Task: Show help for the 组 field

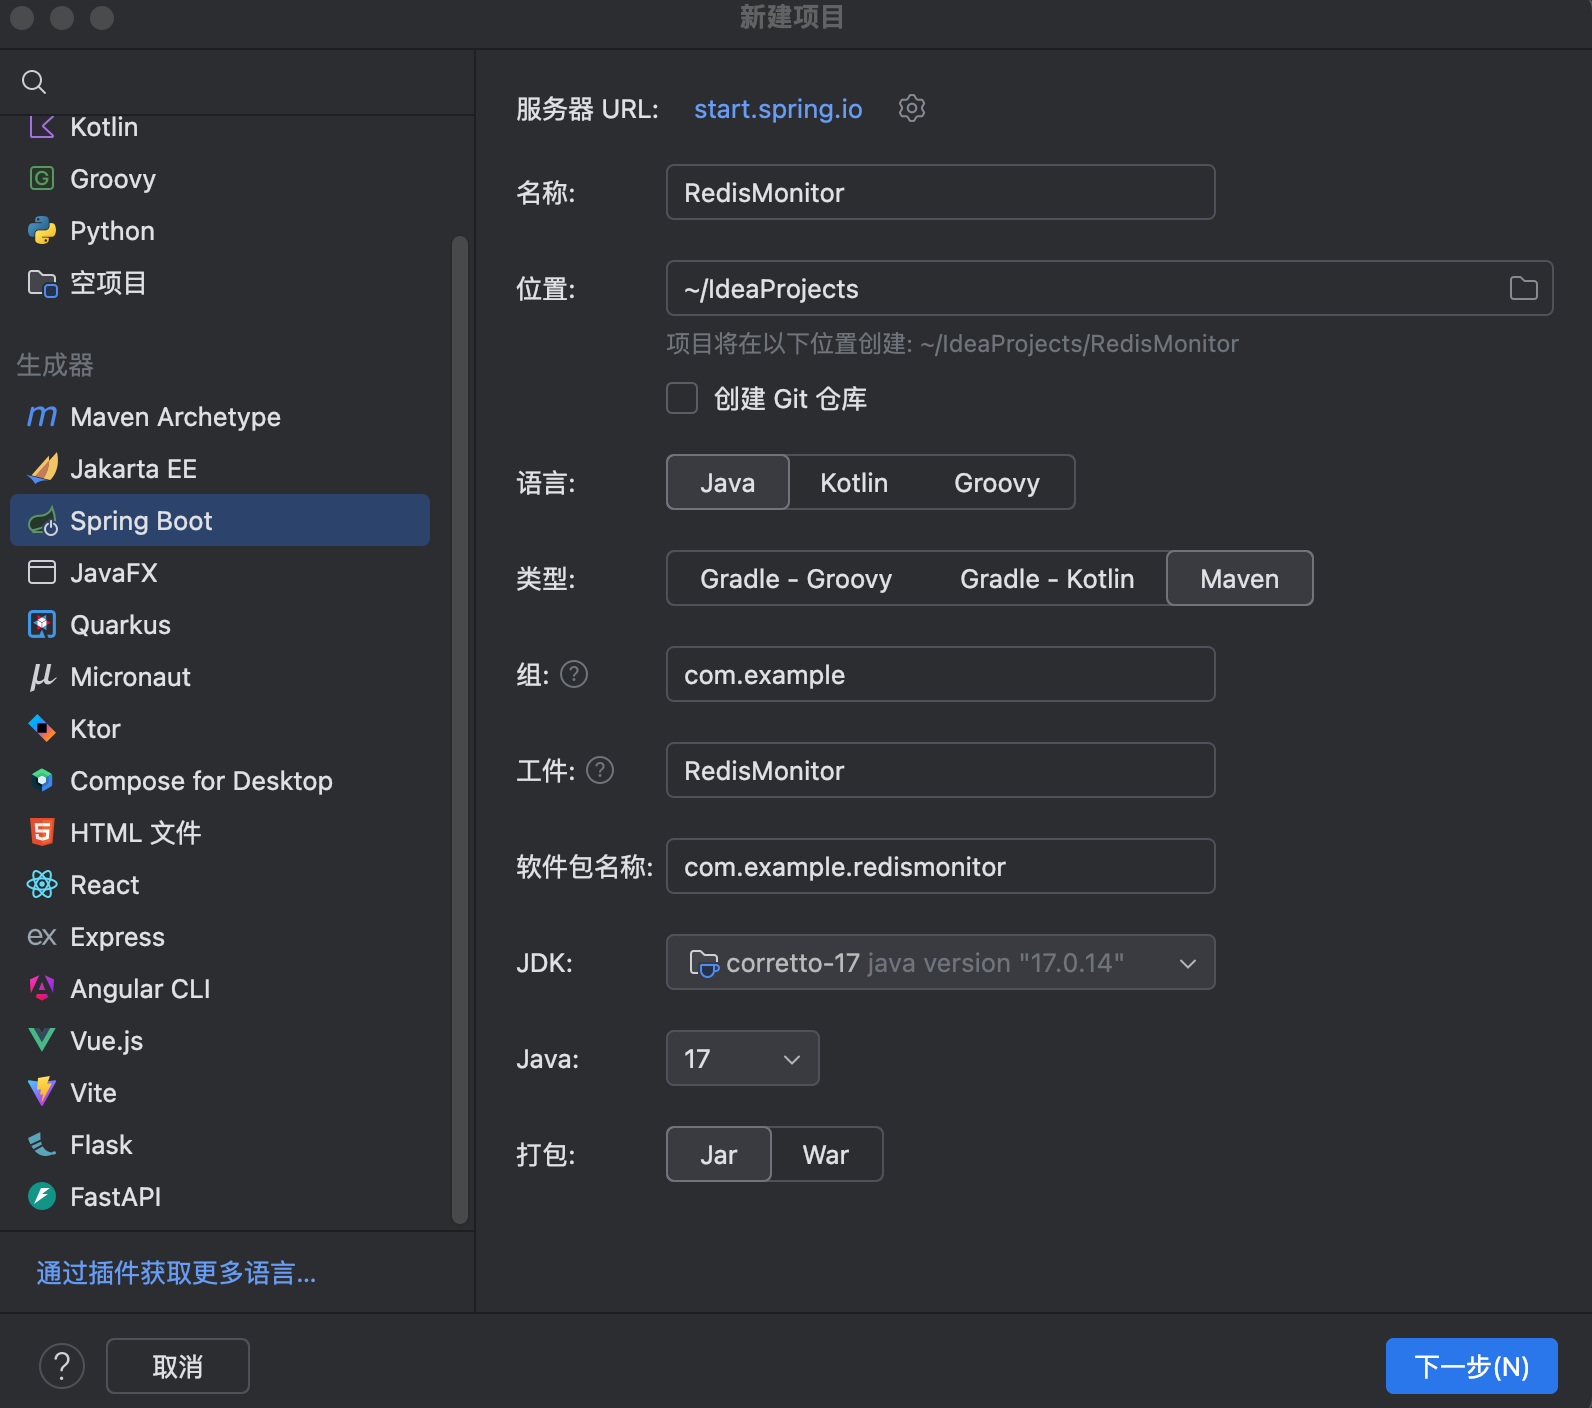Action: [574, 675]
